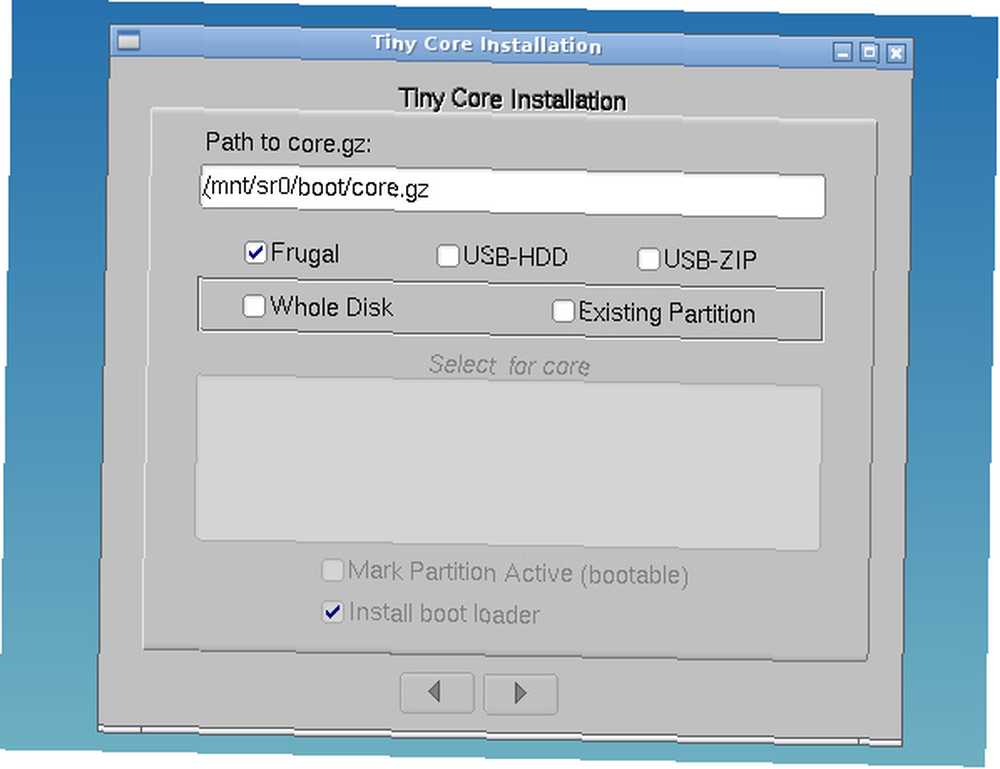Screen dimensions: 1000x769
Task: Uncheck Install boot loader
Action: click(332, 612)
